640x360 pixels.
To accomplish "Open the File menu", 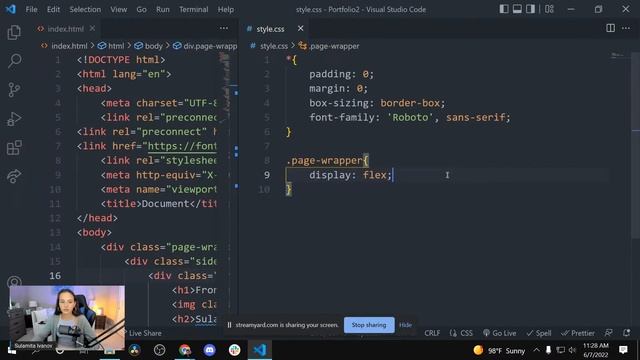I will (x=31, y=9).
